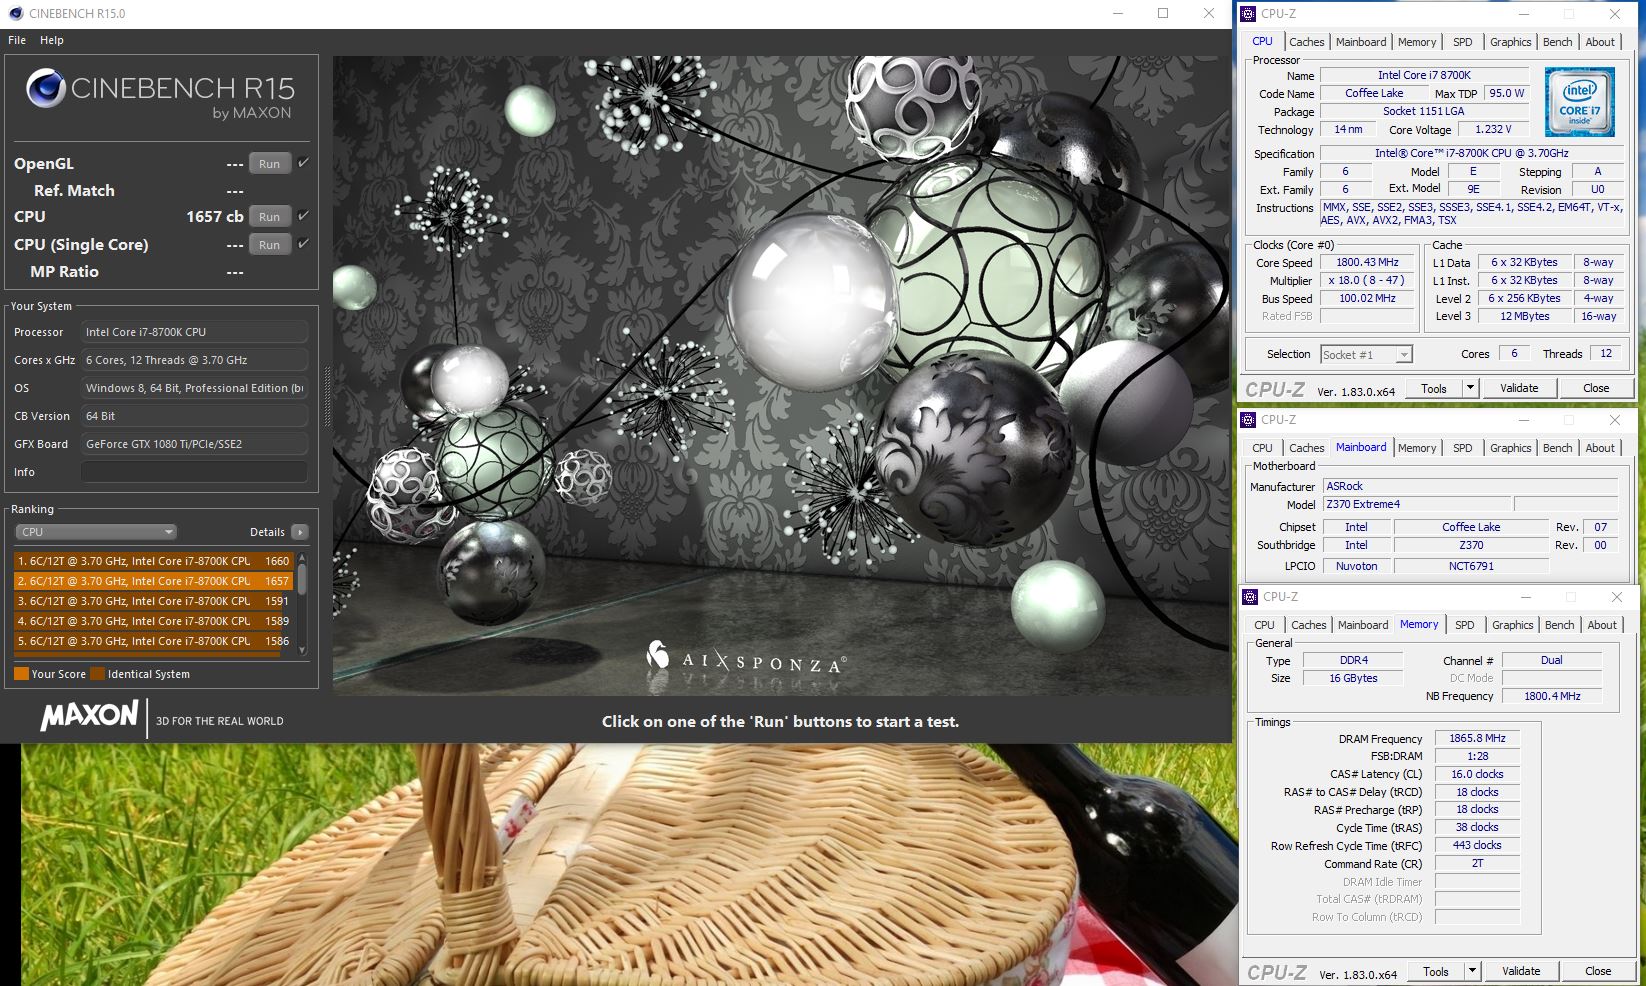Open Tools dropdown arrow in bottom CPU-Z window
Viewport: 1646px width, 986px height.
pos(1472,971)
